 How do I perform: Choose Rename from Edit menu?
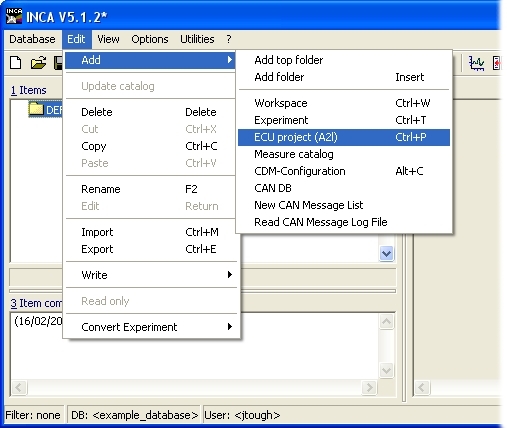click(x=151, y=189)
